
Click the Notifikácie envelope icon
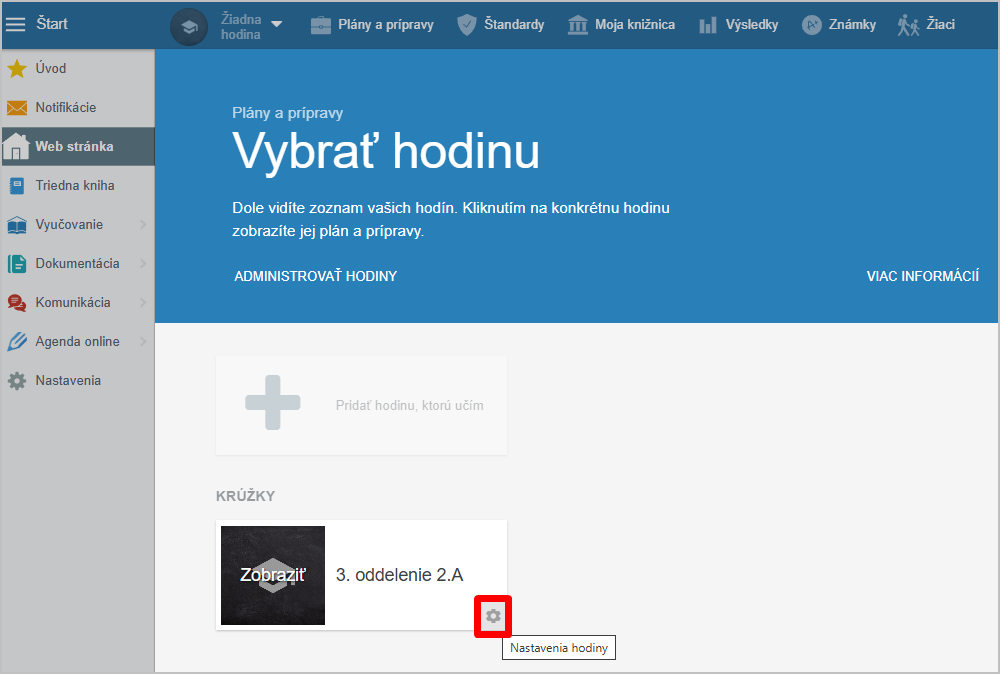click(x=17, y=108)
